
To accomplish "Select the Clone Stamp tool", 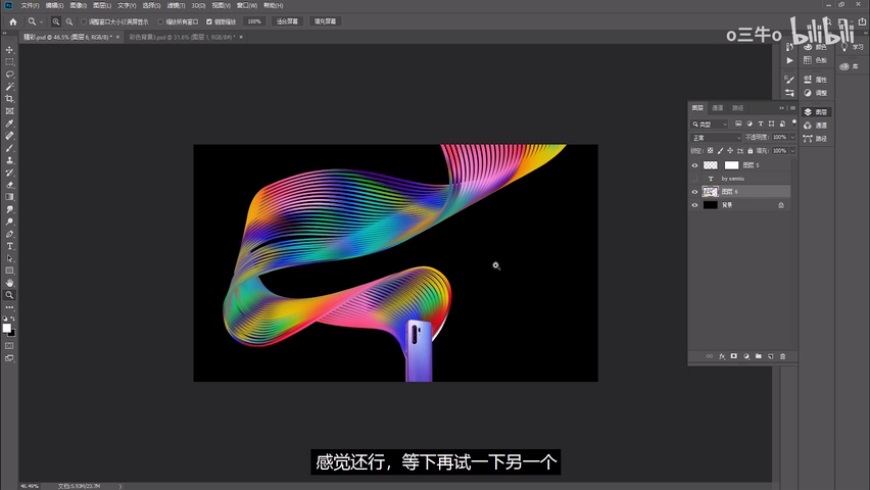I will pyautogui.click(x=9, y=160).
